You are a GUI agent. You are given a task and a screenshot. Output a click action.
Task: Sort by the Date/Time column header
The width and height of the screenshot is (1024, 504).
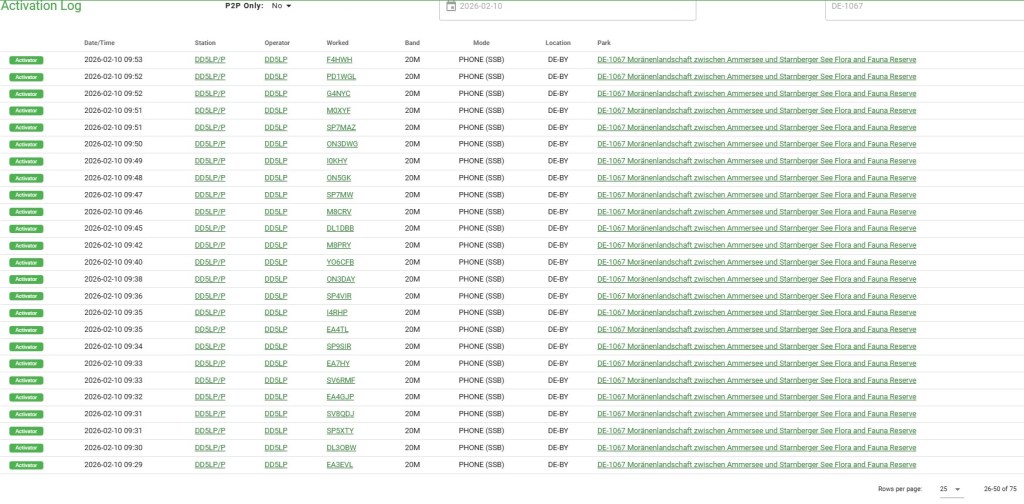click(x=99, y=43)
